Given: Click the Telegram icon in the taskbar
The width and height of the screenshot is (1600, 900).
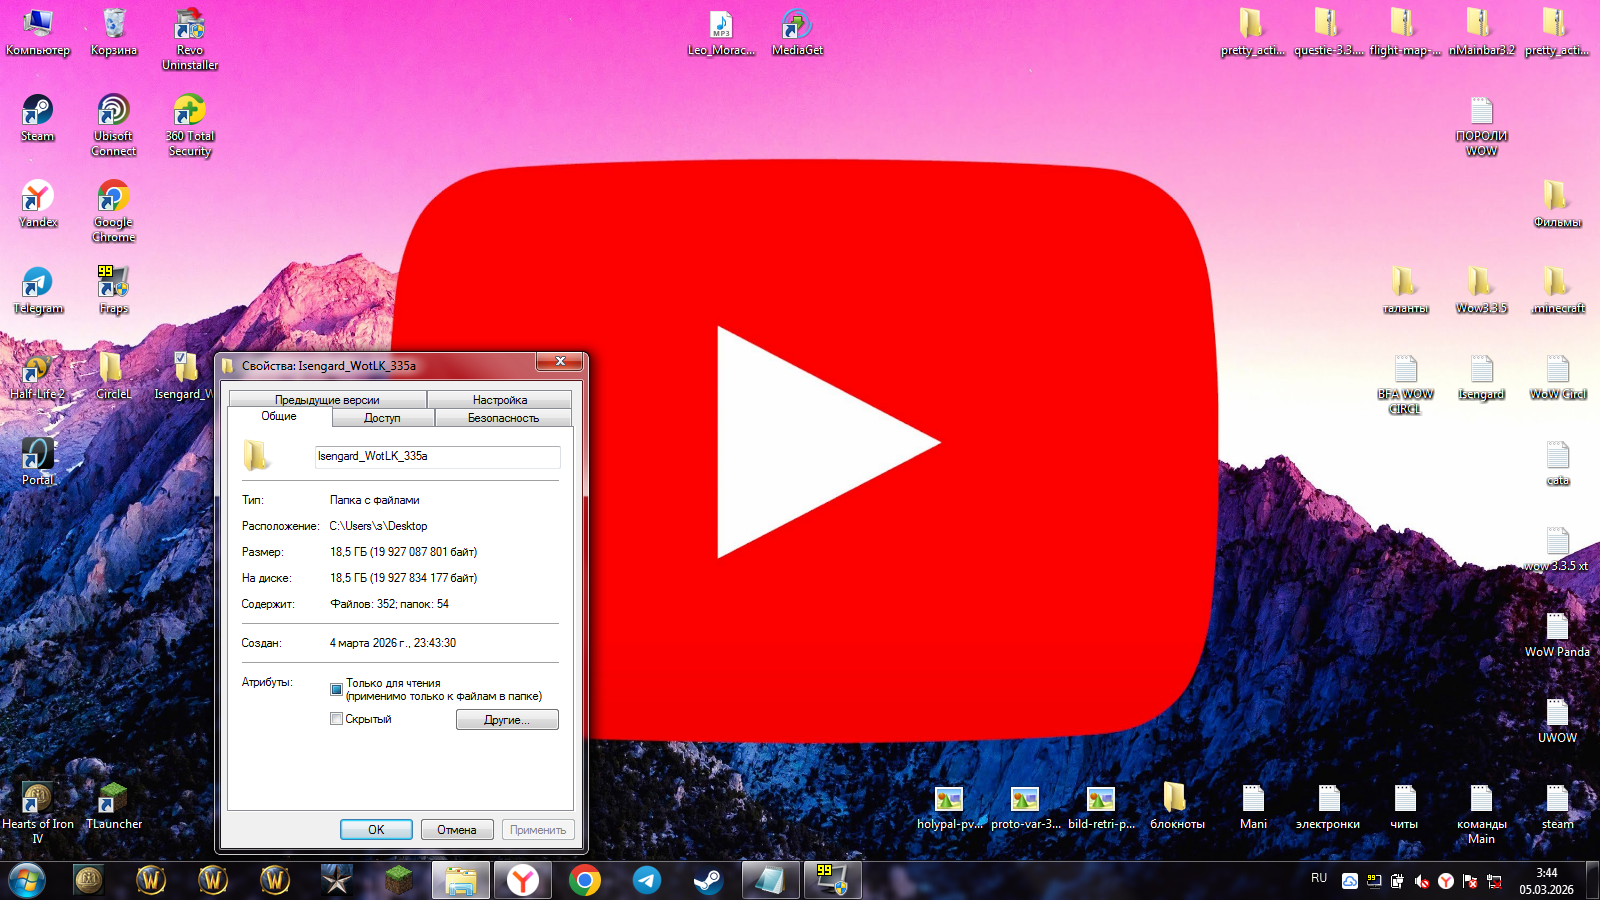Looking at the screenshot, I should (647, 880).
